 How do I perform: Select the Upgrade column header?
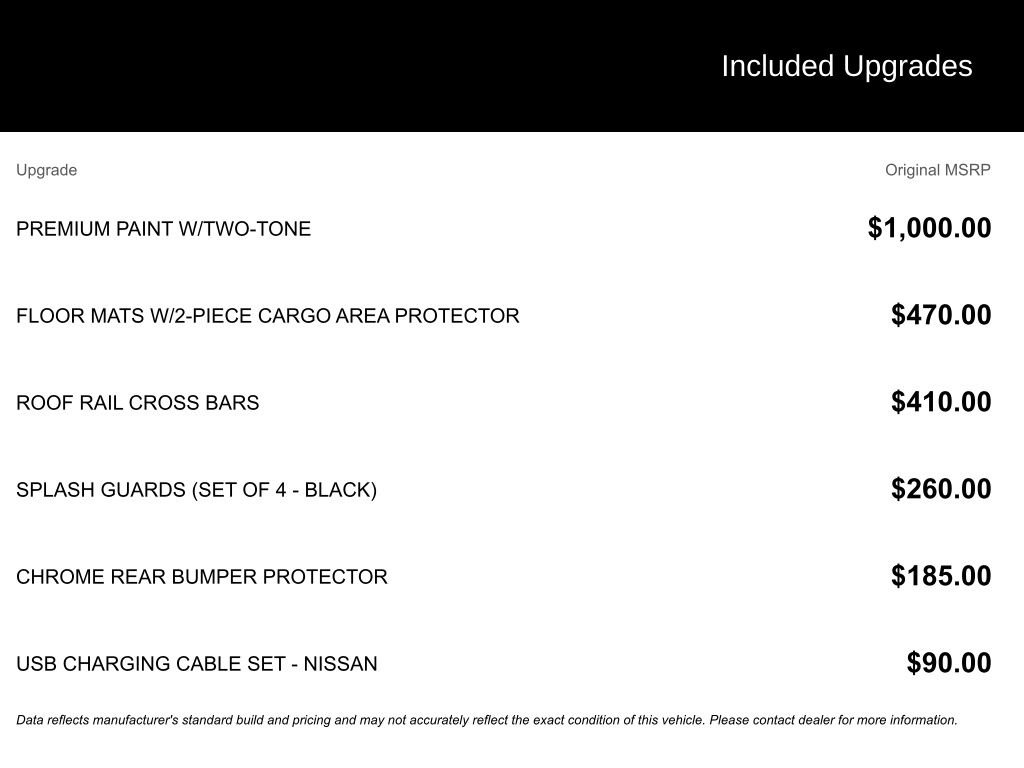46,170
